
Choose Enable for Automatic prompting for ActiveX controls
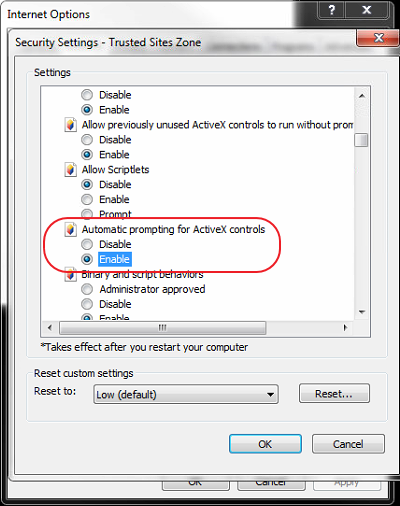coord(87,259)
